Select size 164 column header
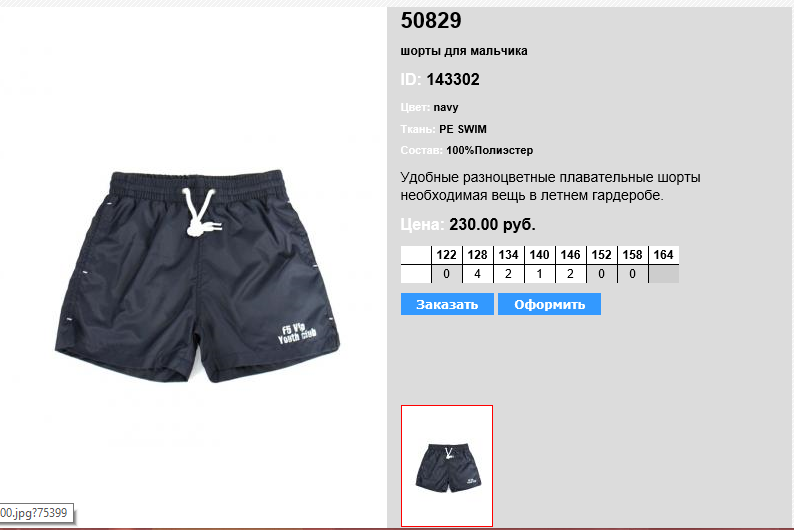This screenshot has width=794, height=530. [x=664, y=255]
